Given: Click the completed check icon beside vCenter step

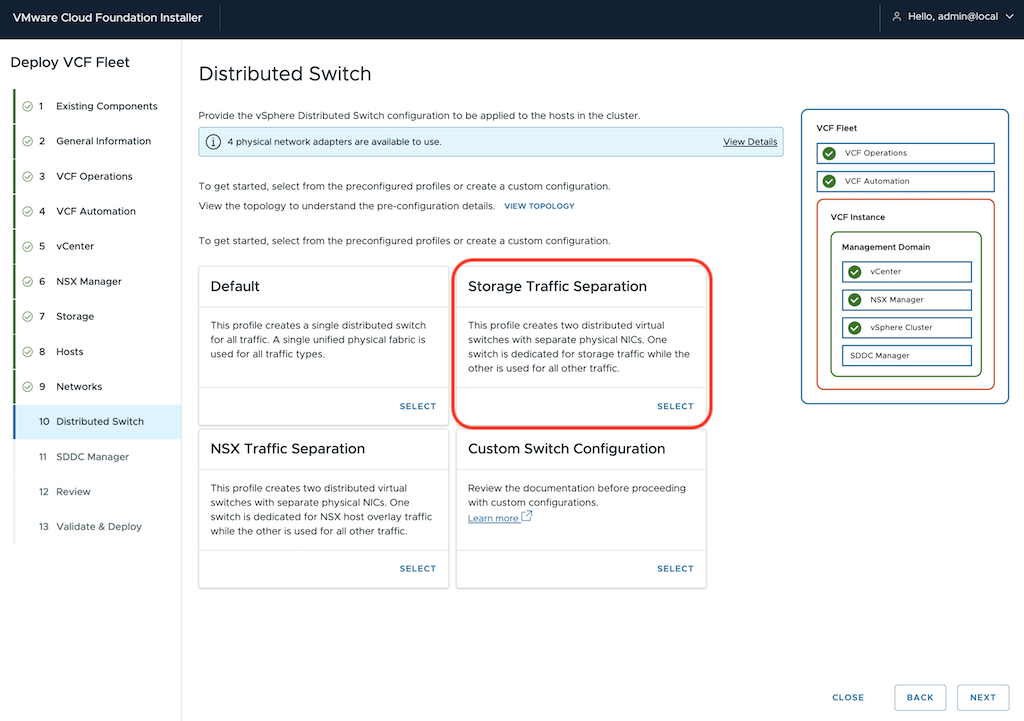Looking at the screenshot, I should coord(27,246).
